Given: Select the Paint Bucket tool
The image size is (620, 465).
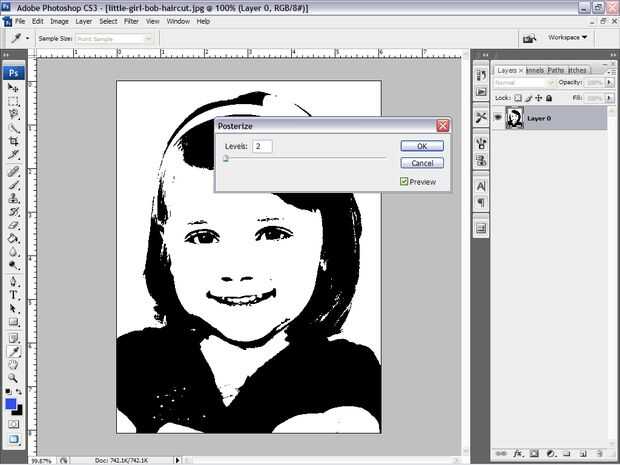Looking at the screenshot, I should pyautogui.click(x=13, y=238).
